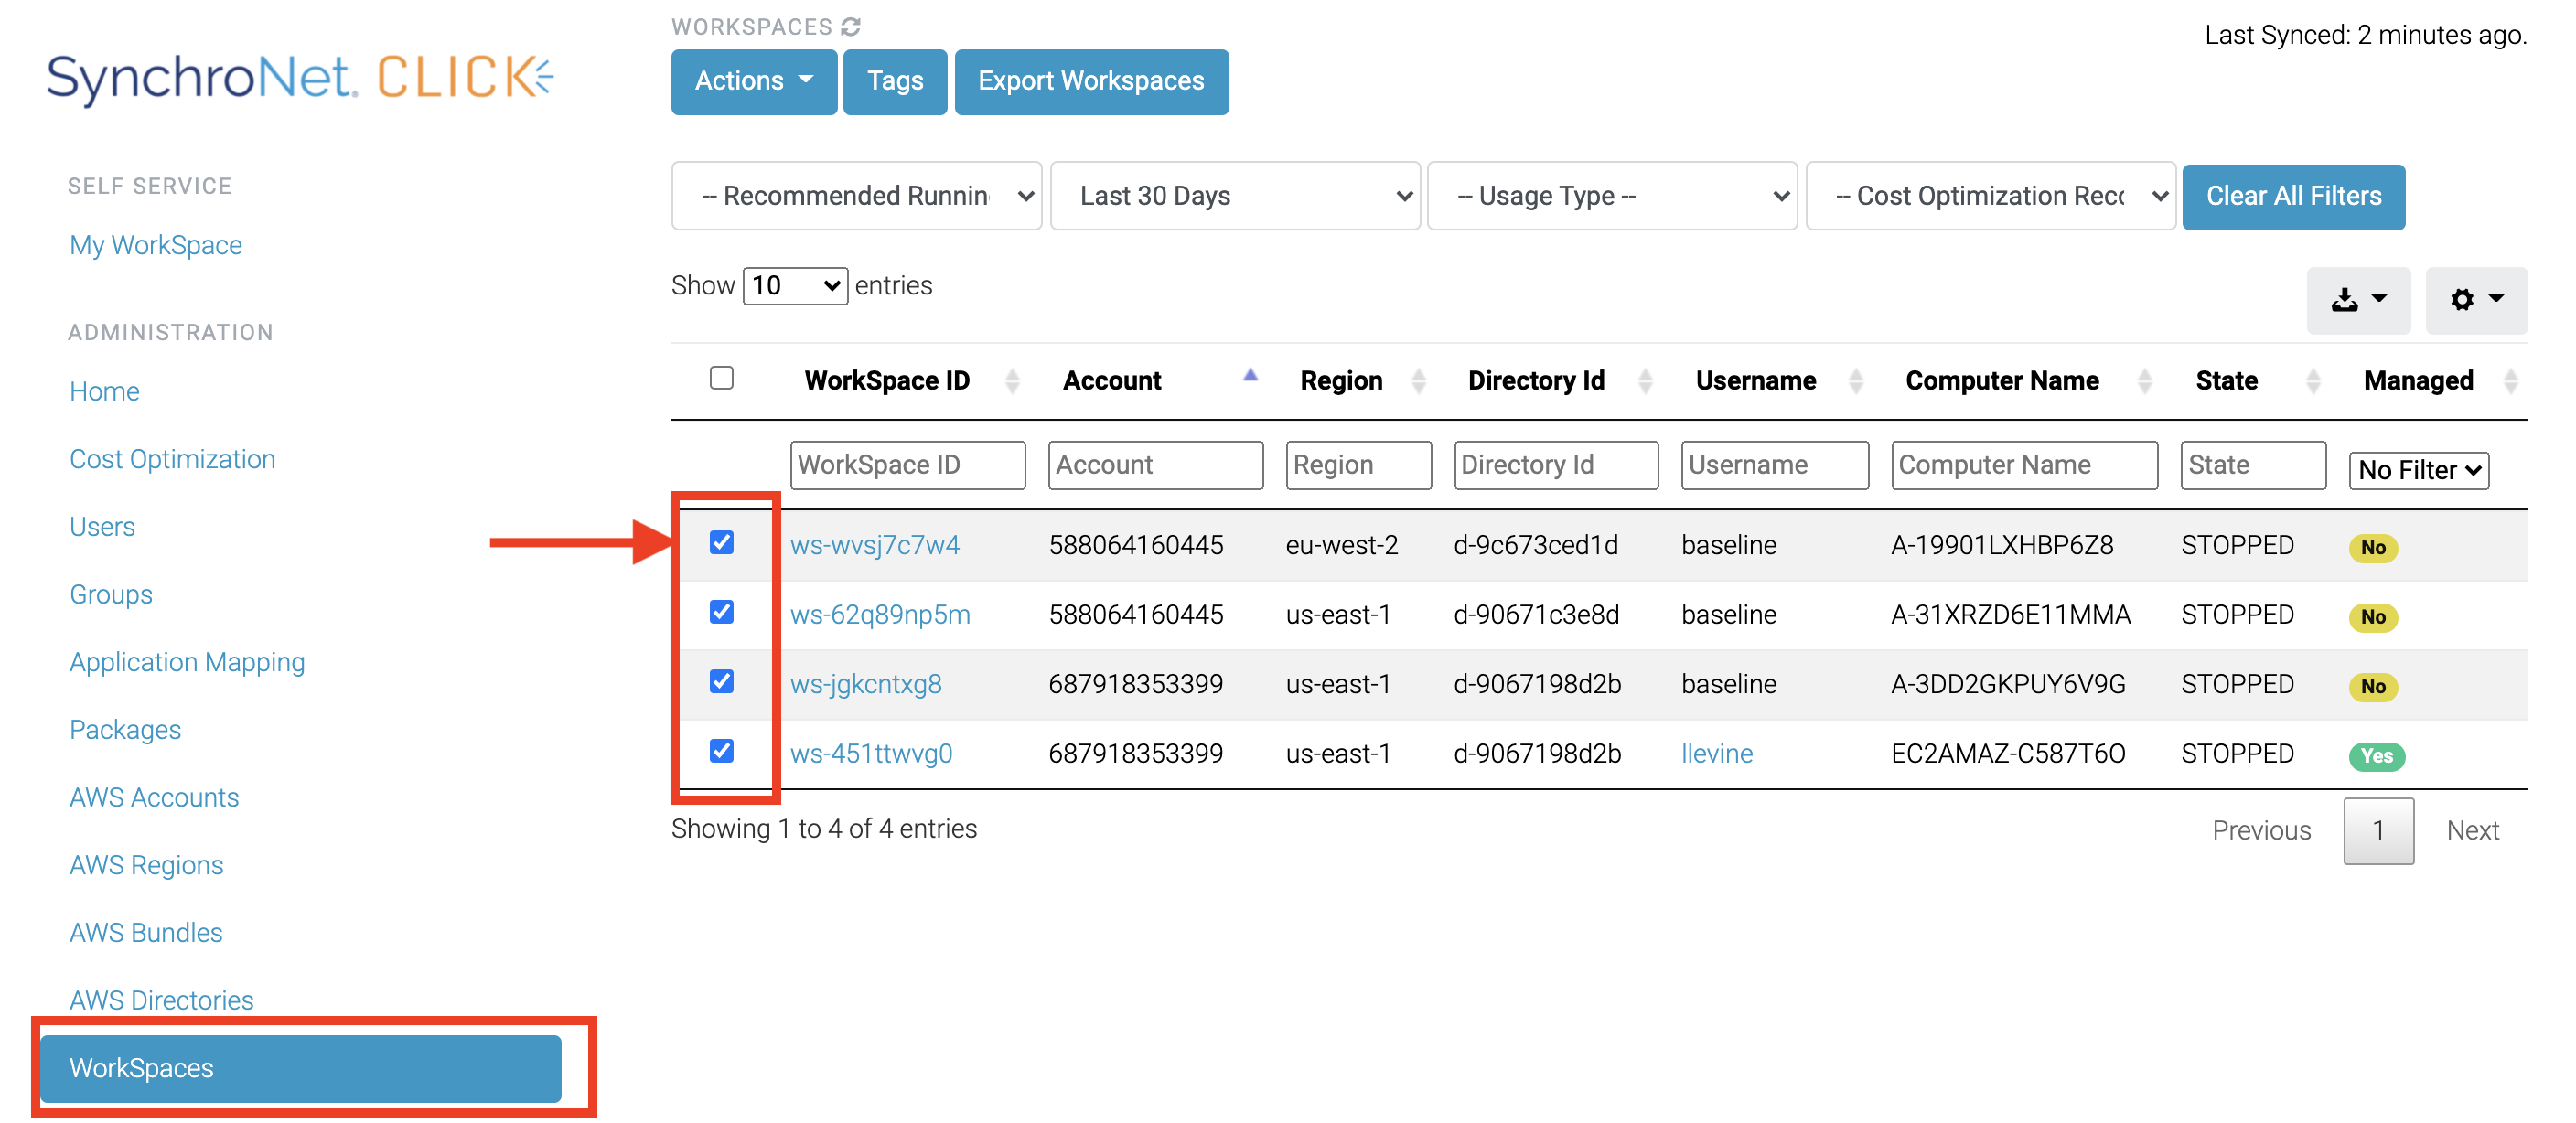This screenshot has width=2576, height=1123.
Task: Open workspace link ws-wvsj7c7w4
Action: 875,545
